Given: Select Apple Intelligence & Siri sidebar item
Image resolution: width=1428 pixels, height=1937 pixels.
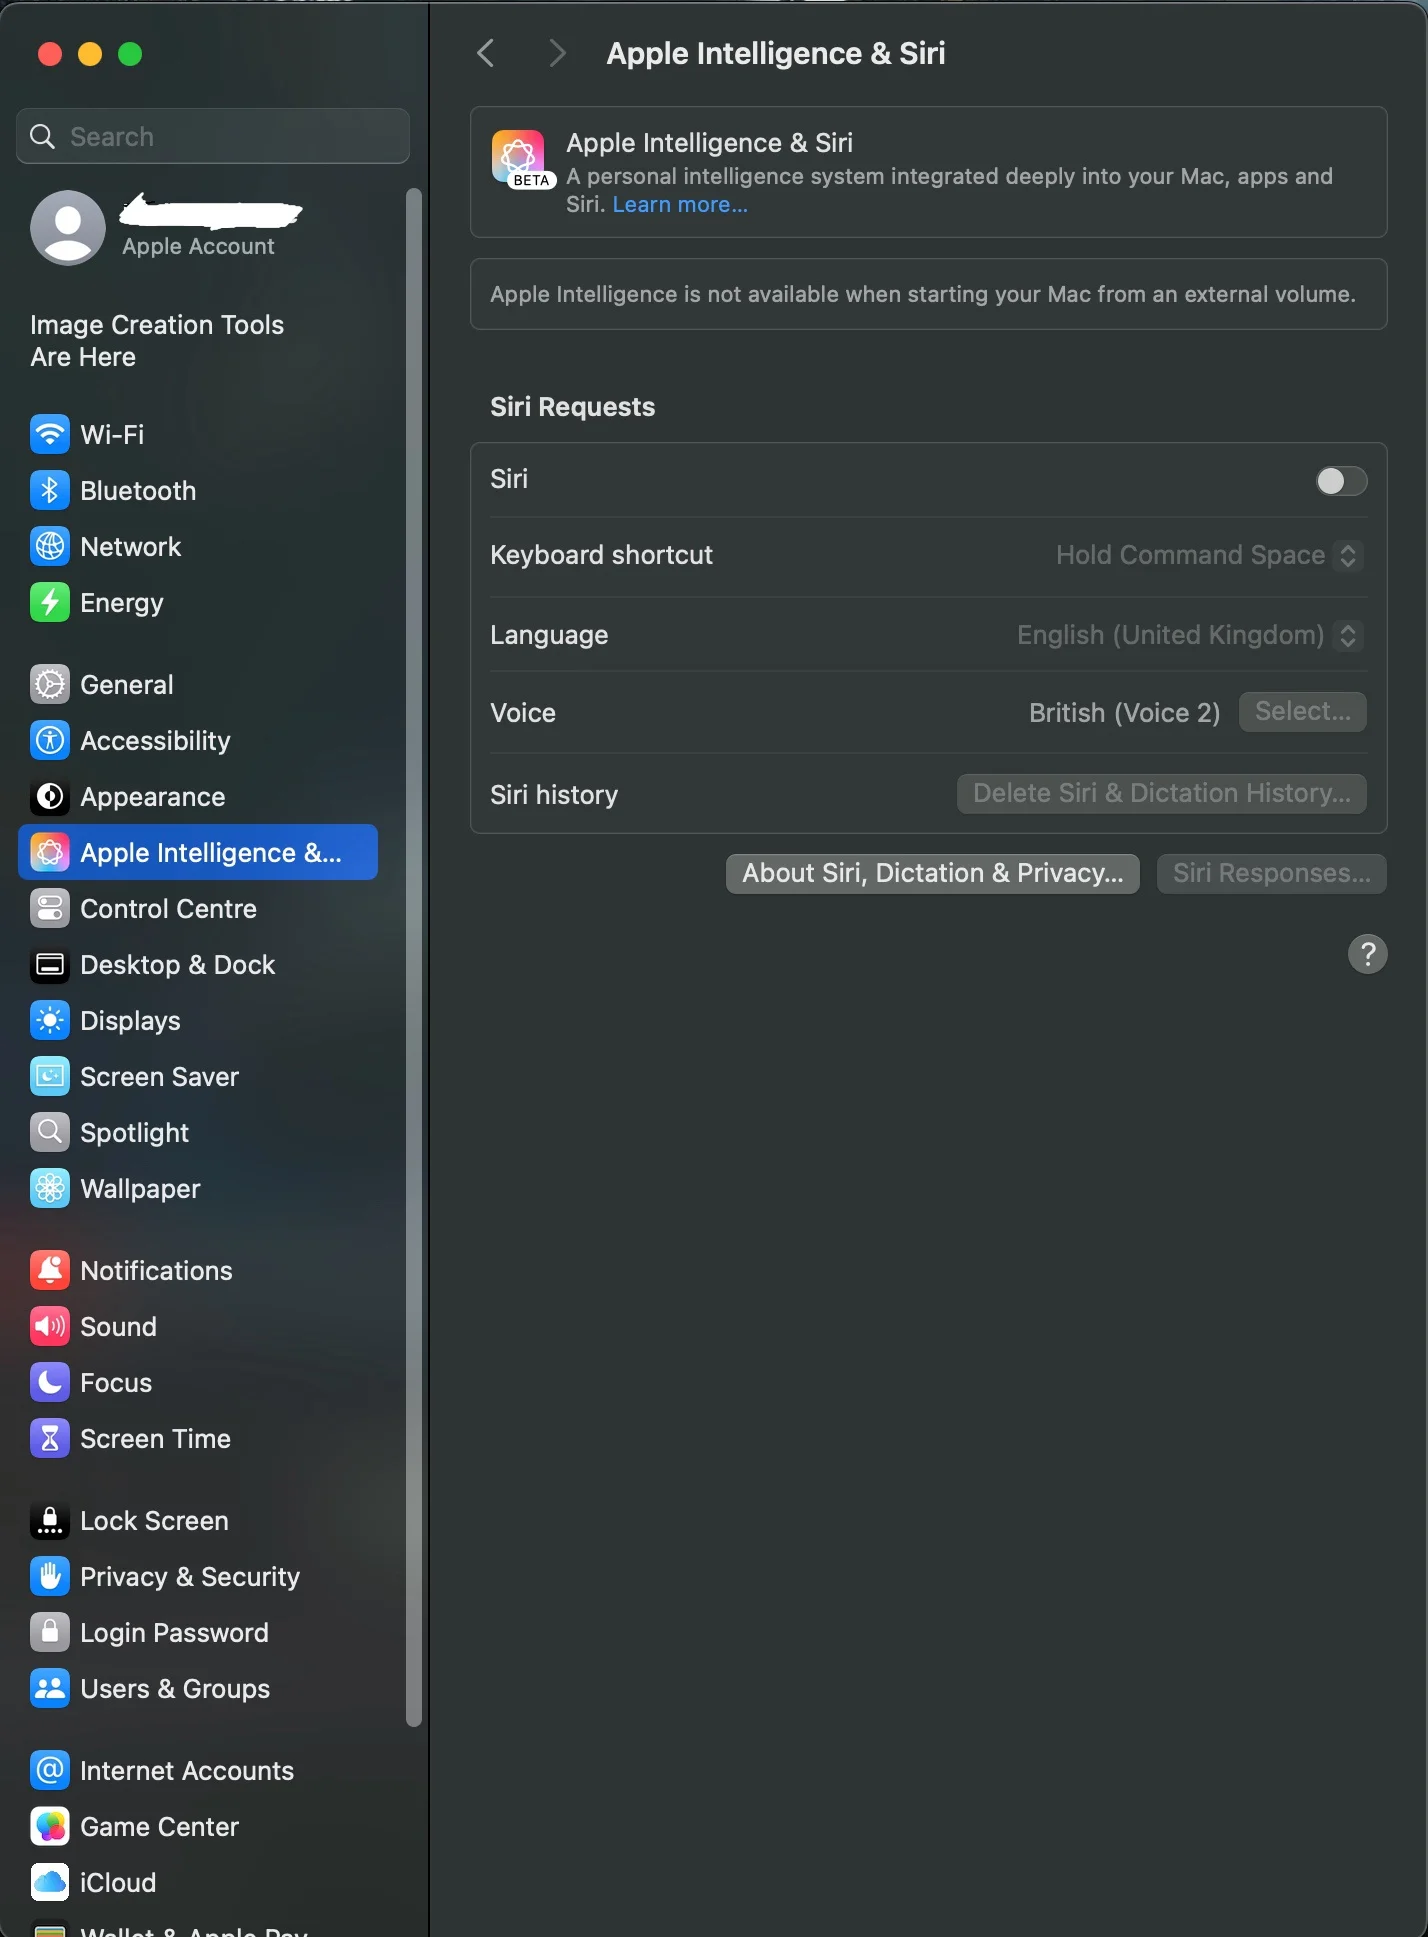Looking at the screenshot, I should (x=198, y=852).
